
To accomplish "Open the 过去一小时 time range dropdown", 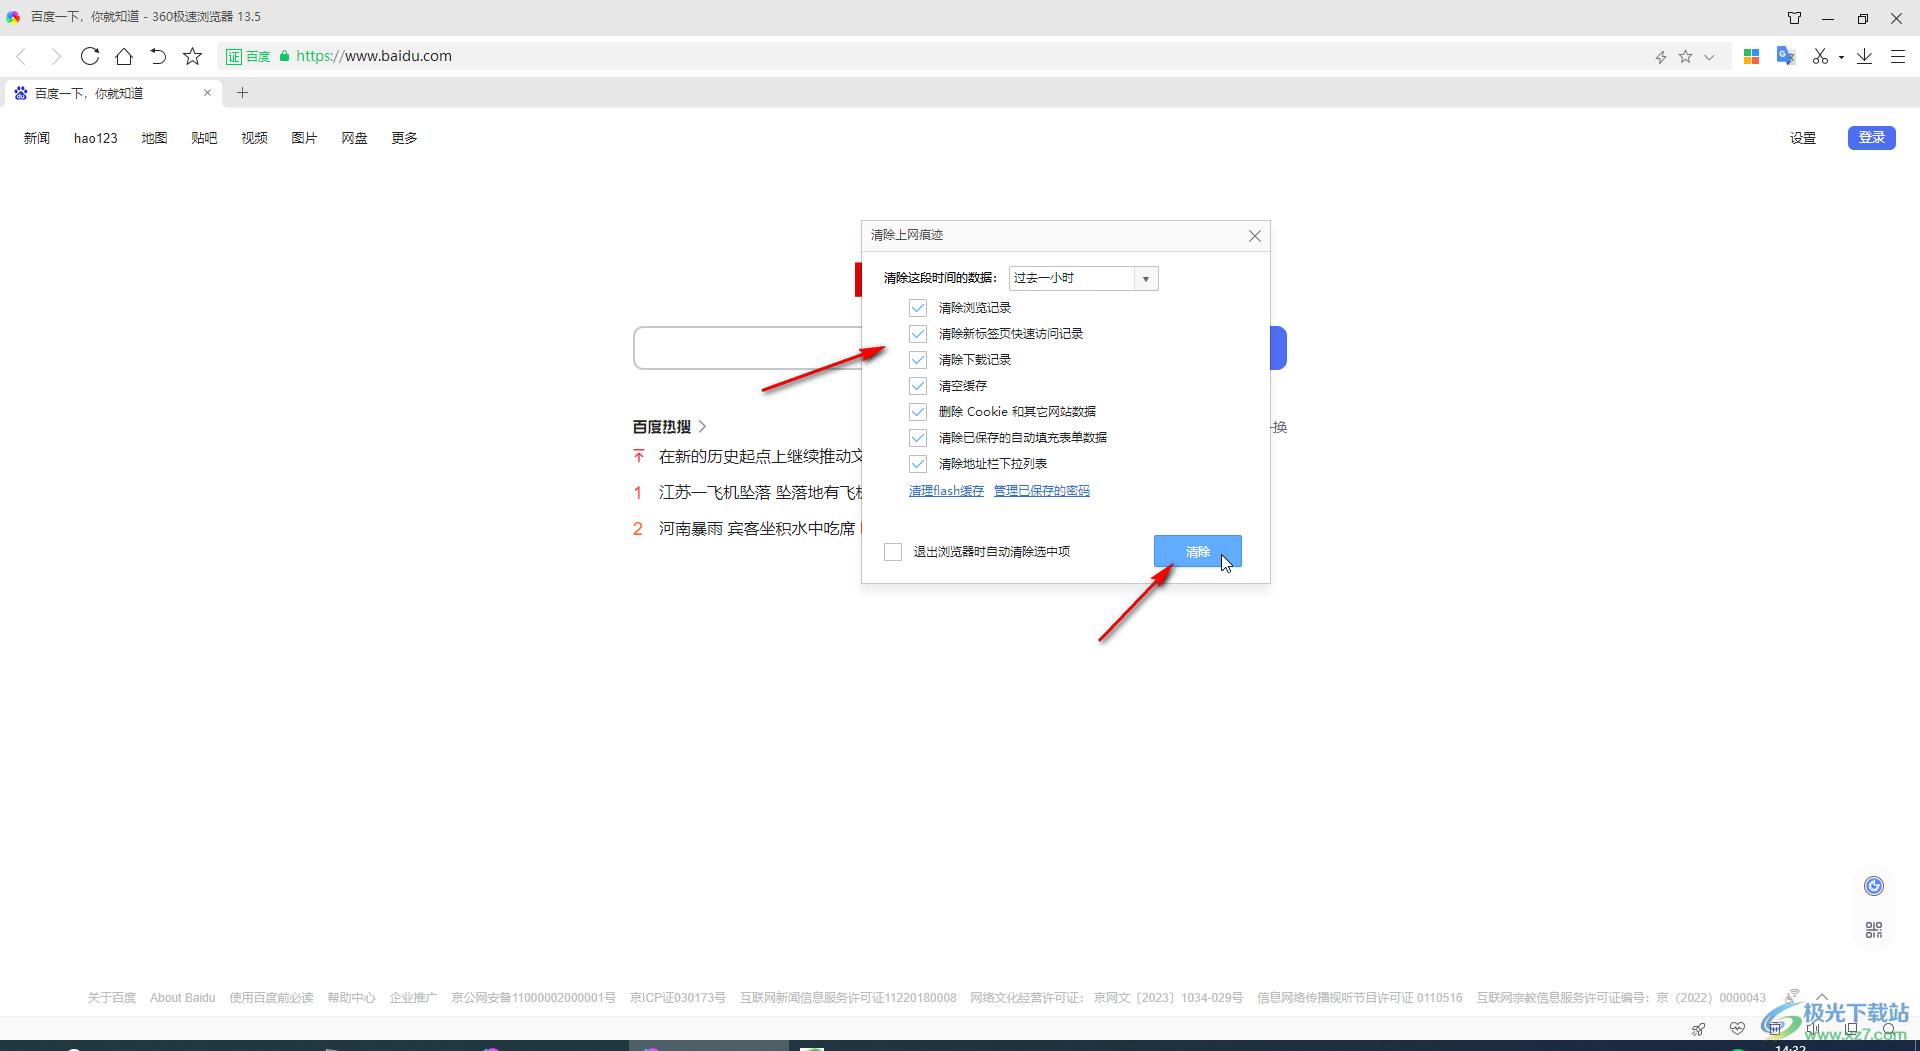I will (1084, 278).
